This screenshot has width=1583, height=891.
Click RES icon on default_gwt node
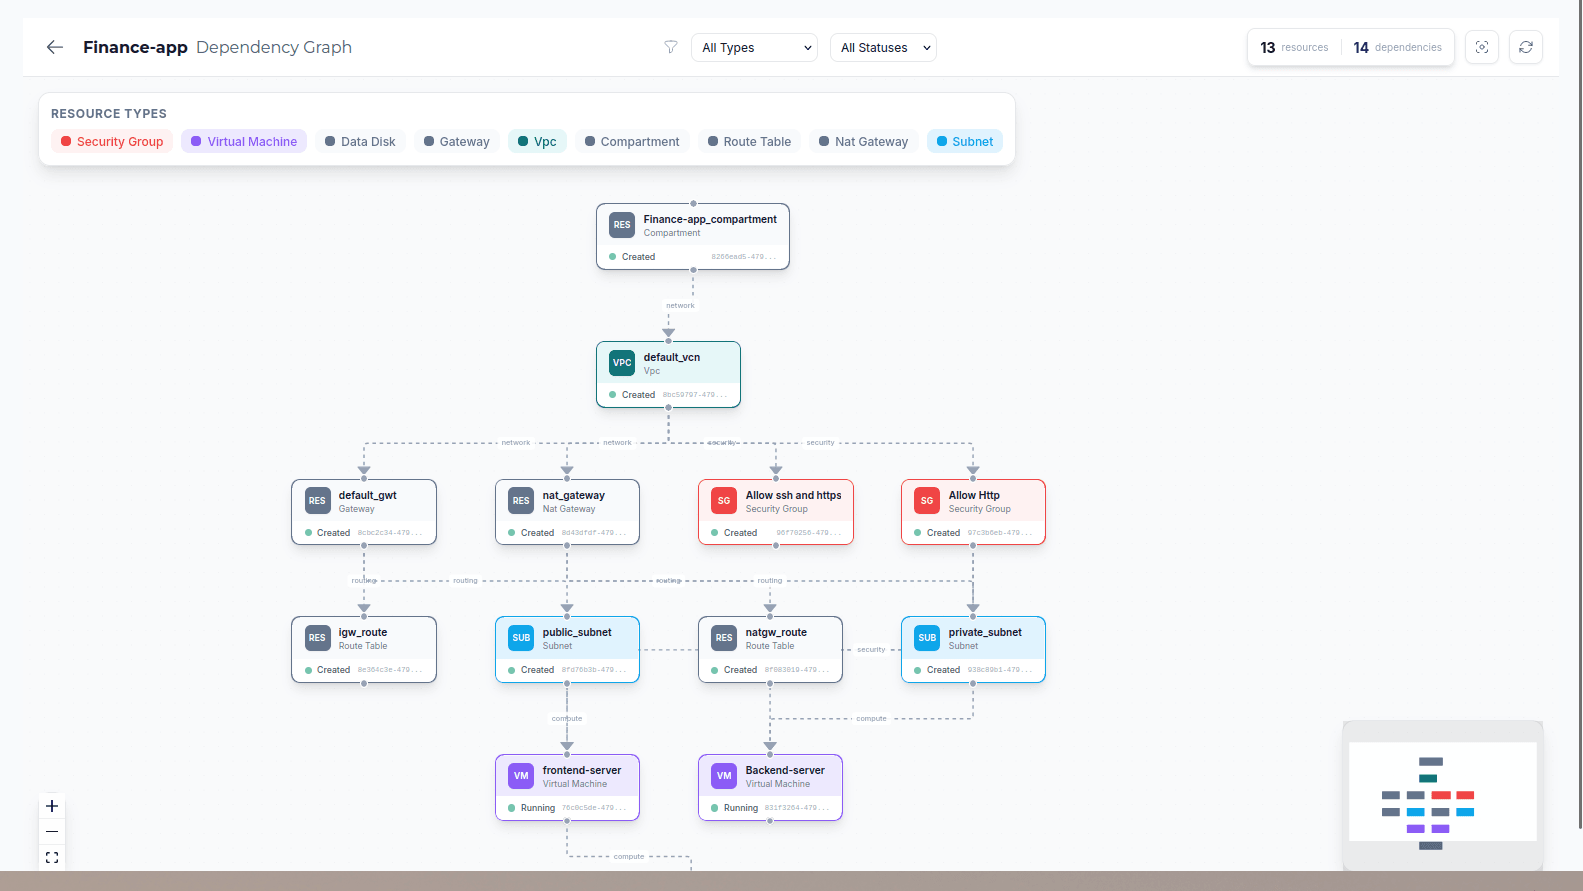[x=317, y=501]
